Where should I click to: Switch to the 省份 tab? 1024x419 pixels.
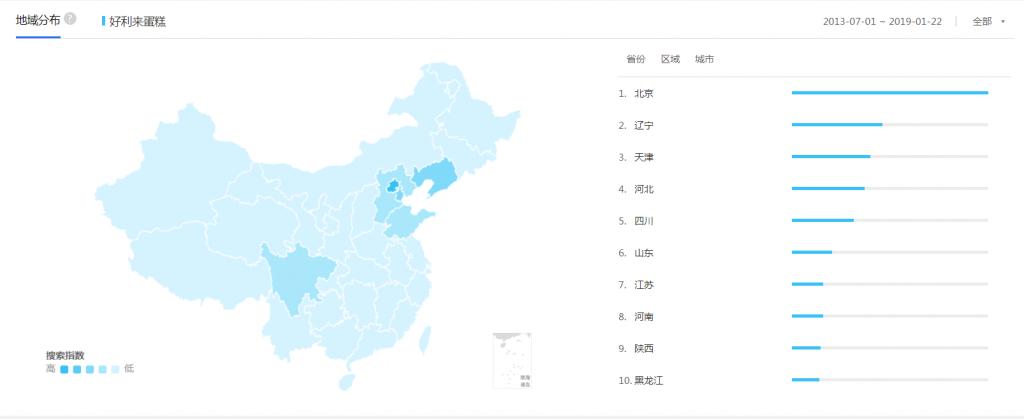[x=636, y=59]
